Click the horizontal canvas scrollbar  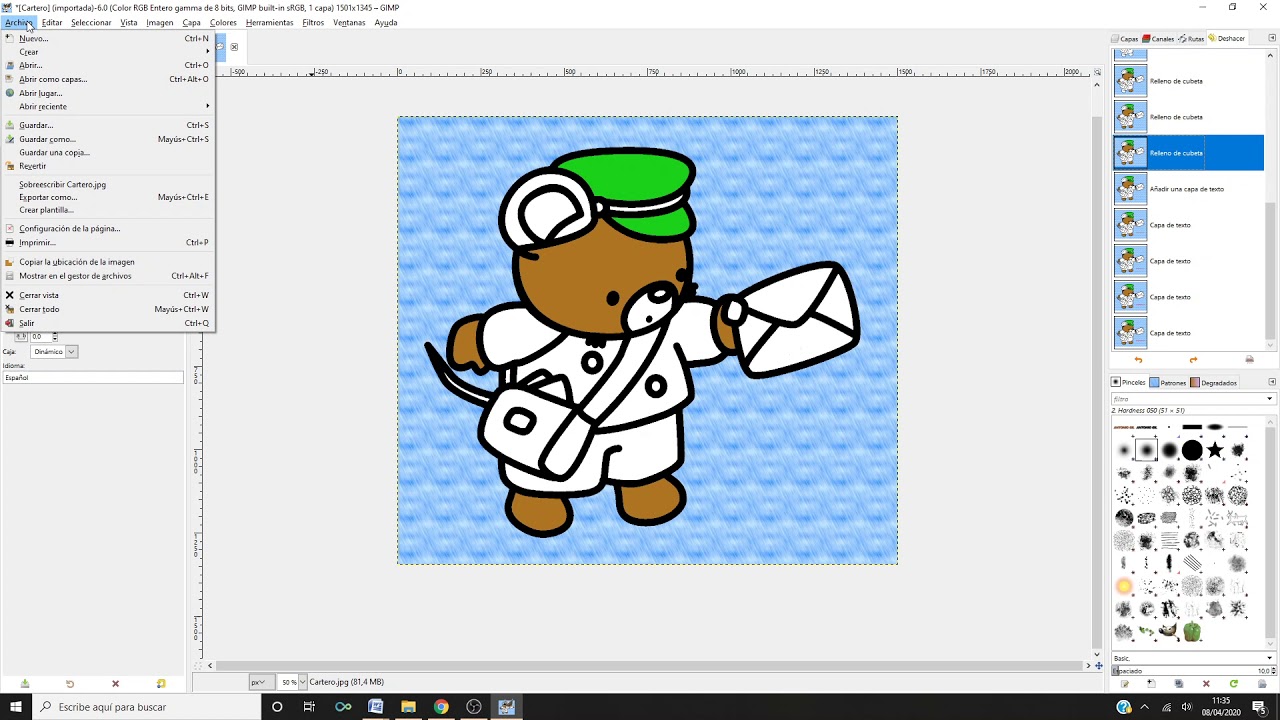pos(650,665)
